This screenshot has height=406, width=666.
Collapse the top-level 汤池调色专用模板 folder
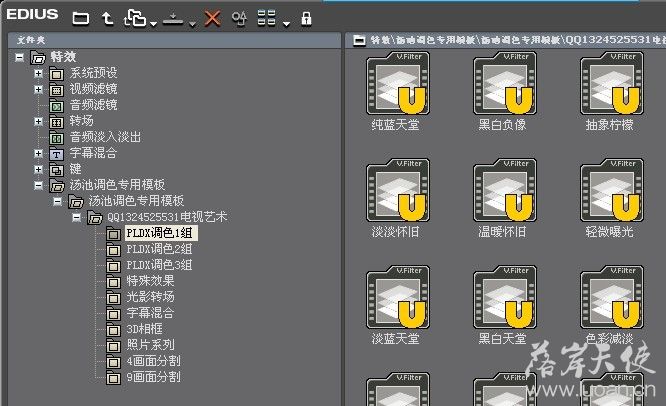pos(38,185)
